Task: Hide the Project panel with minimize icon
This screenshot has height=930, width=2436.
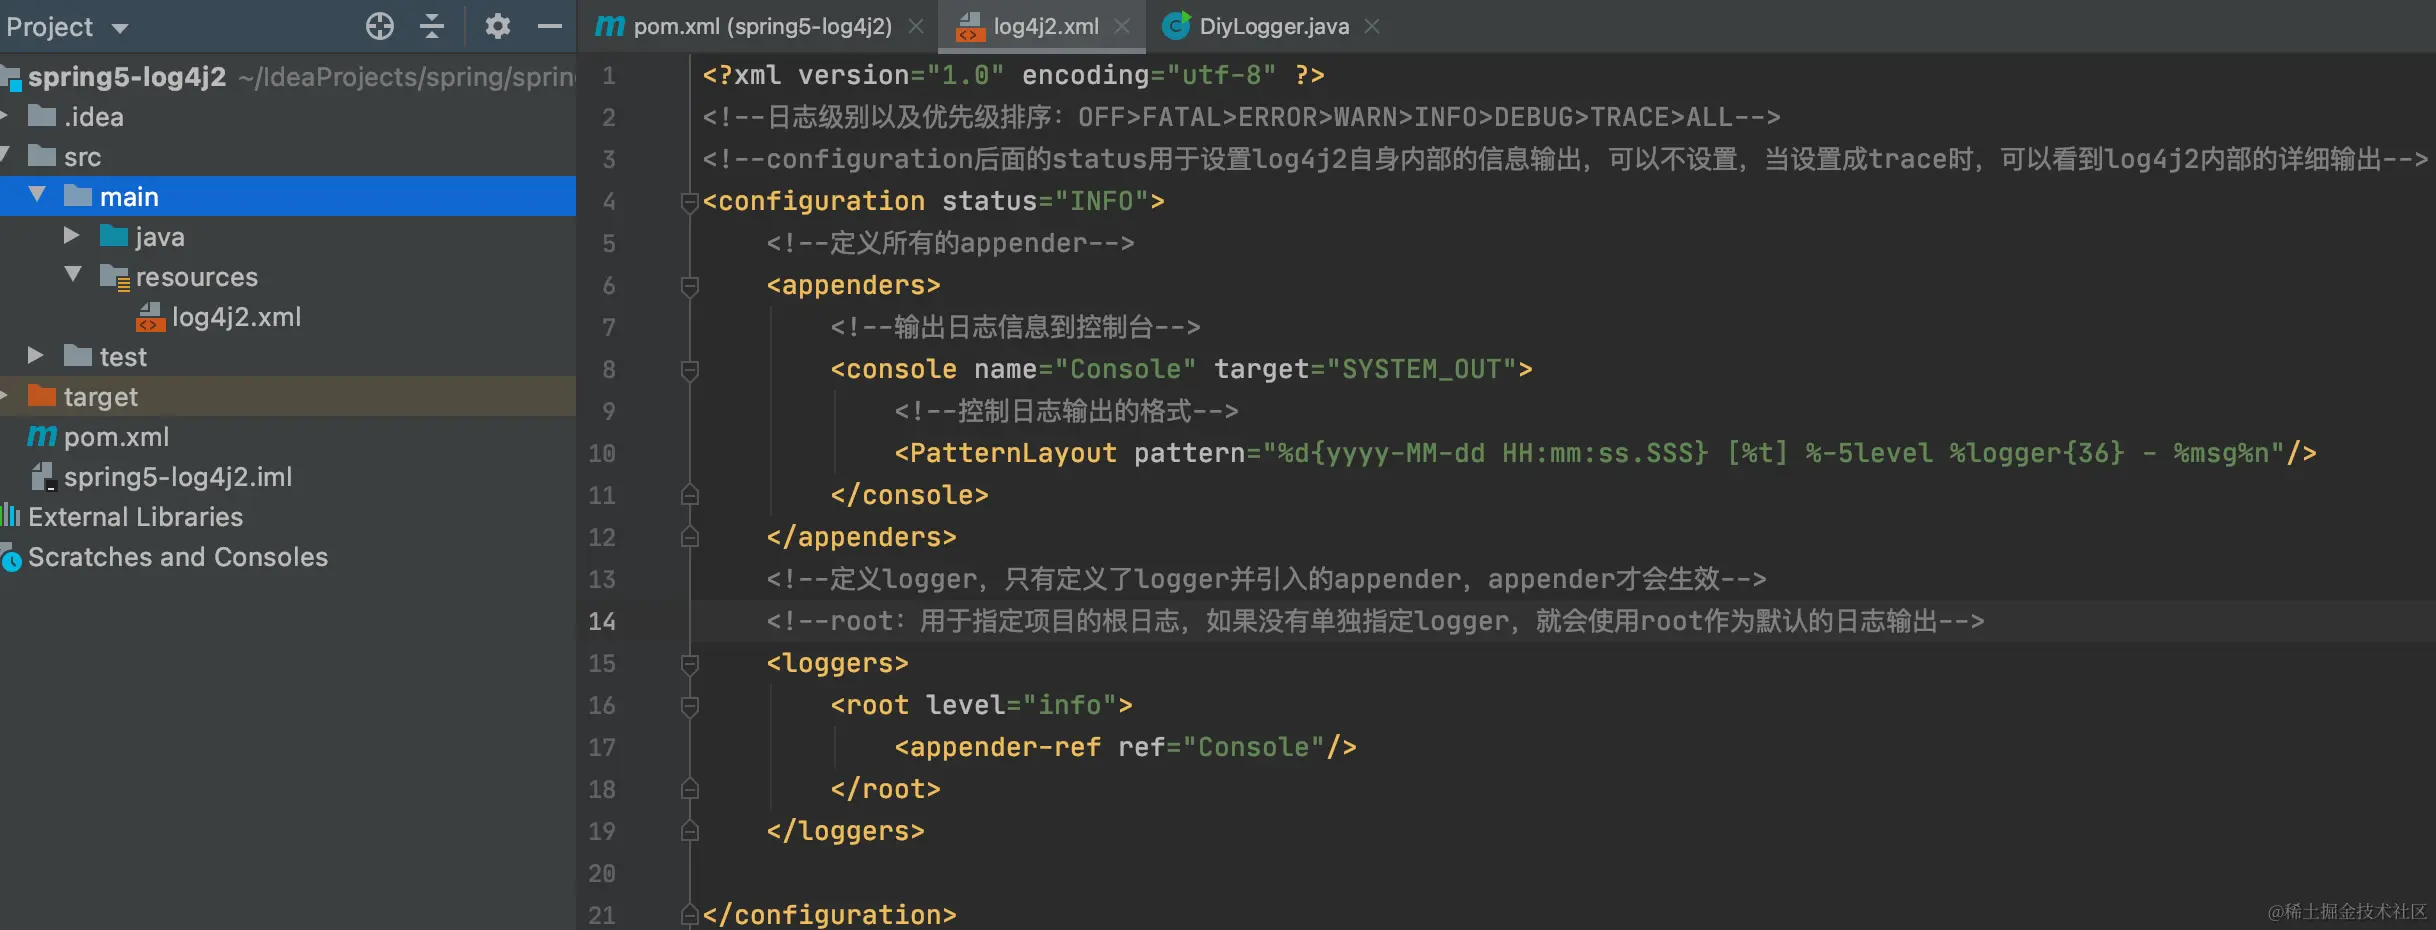Action: [x=549, y=26]
